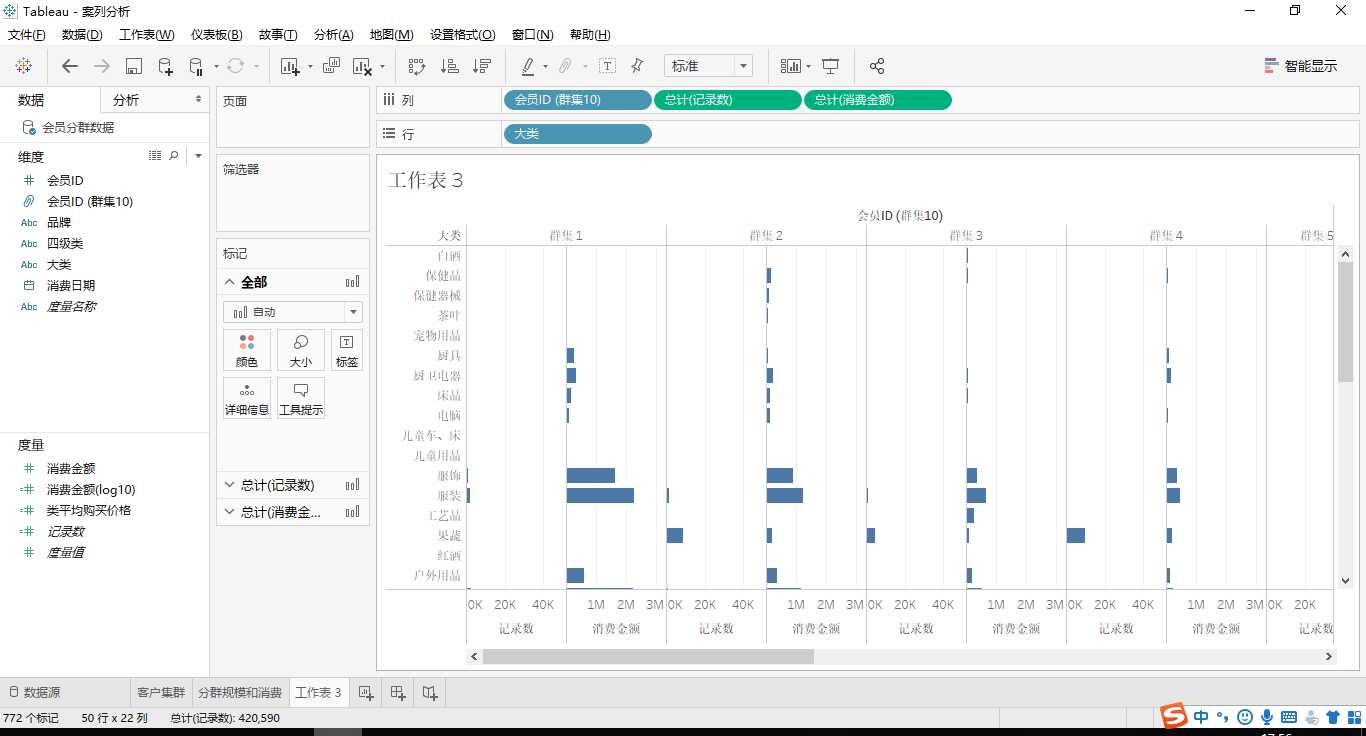Click the show mark labels T icon
This screenshot has height=736, width=1366.
point(607,66)
